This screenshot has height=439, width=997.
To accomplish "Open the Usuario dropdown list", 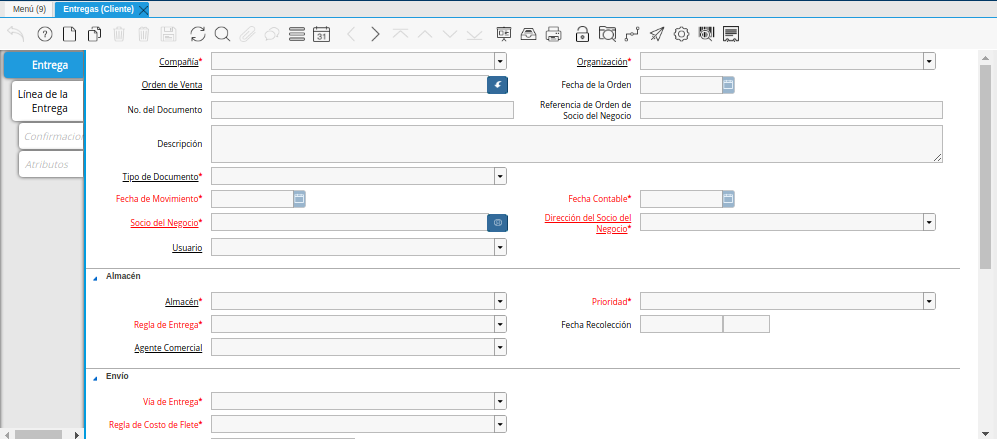I will click(x=501, y=247).
